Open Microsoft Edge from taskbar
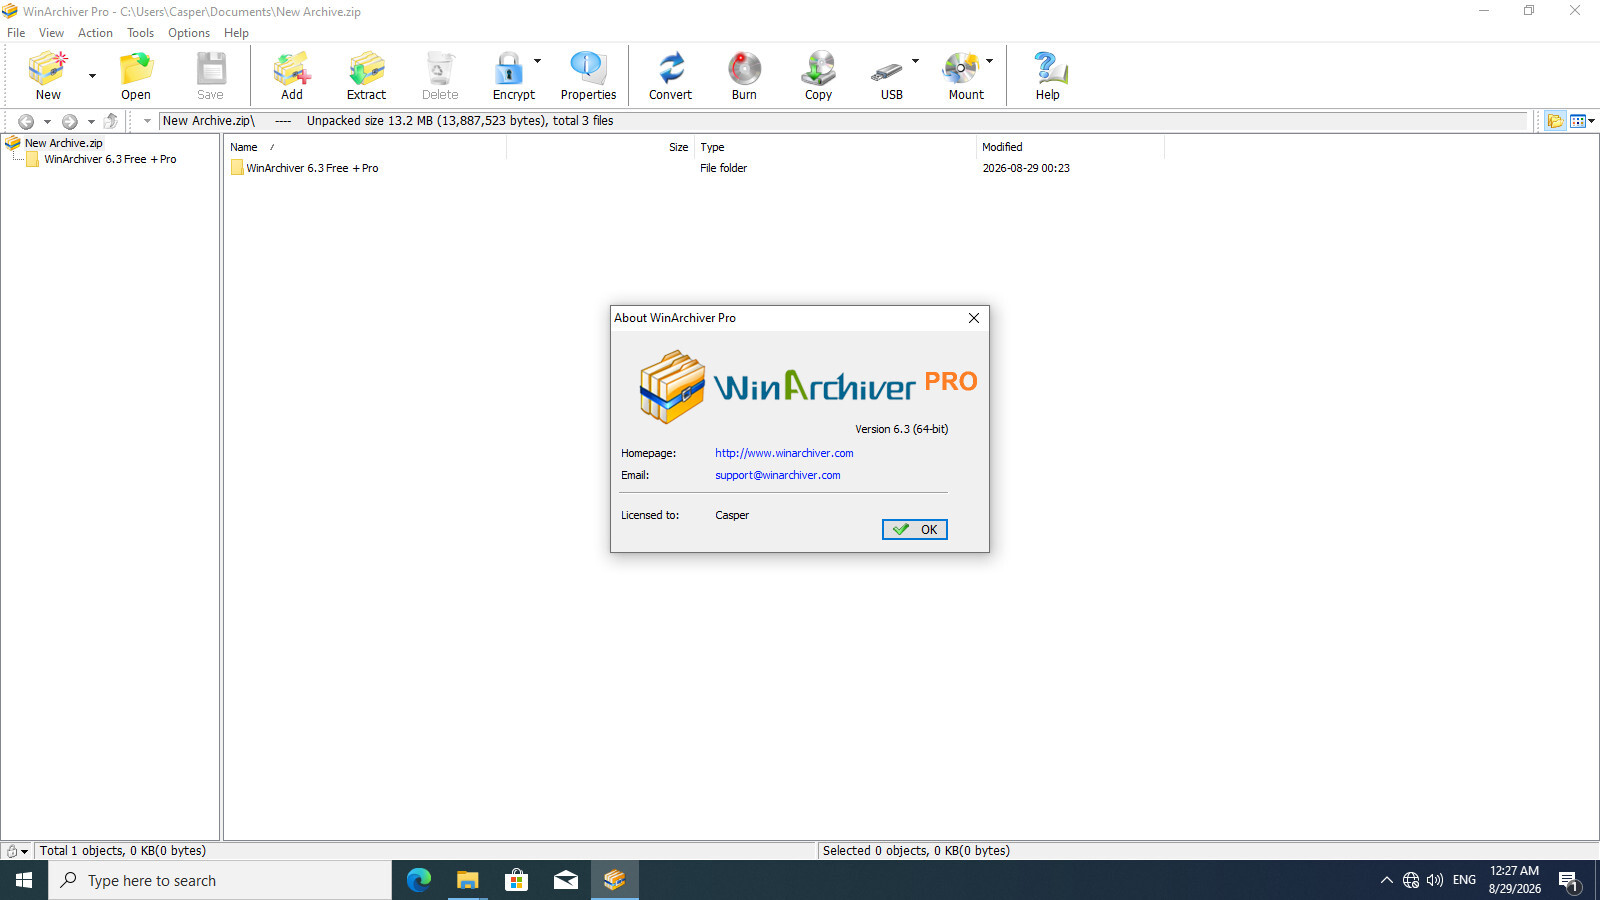The width and height of the screenshot is (1600, 900). (x=418, y=880)
